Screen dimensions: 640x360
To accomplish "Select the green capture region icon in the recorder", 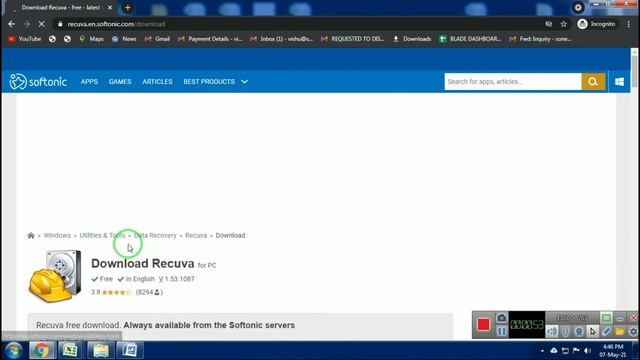I will [606, 318].
